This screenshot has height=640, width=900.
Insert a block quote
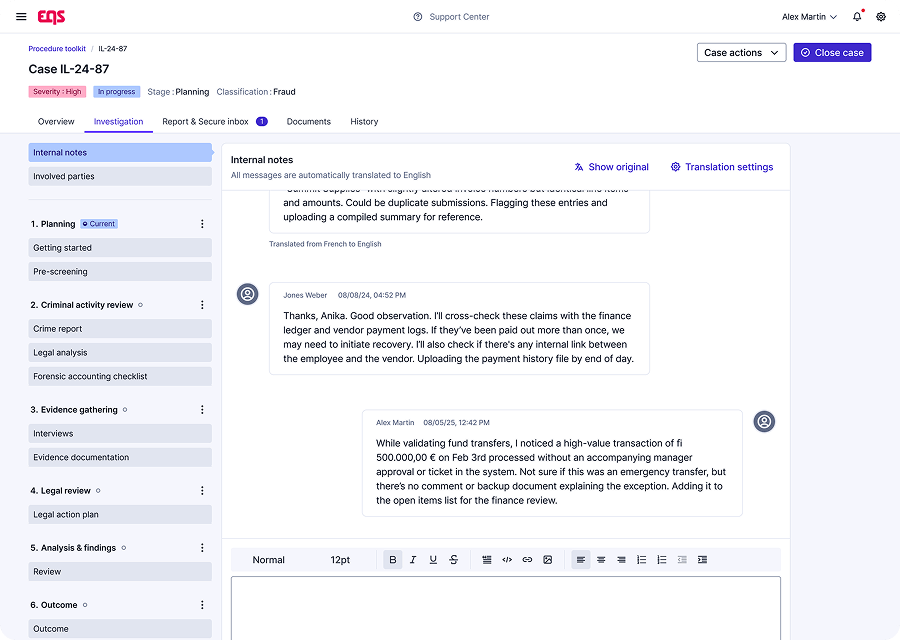[x=487, y=560]
